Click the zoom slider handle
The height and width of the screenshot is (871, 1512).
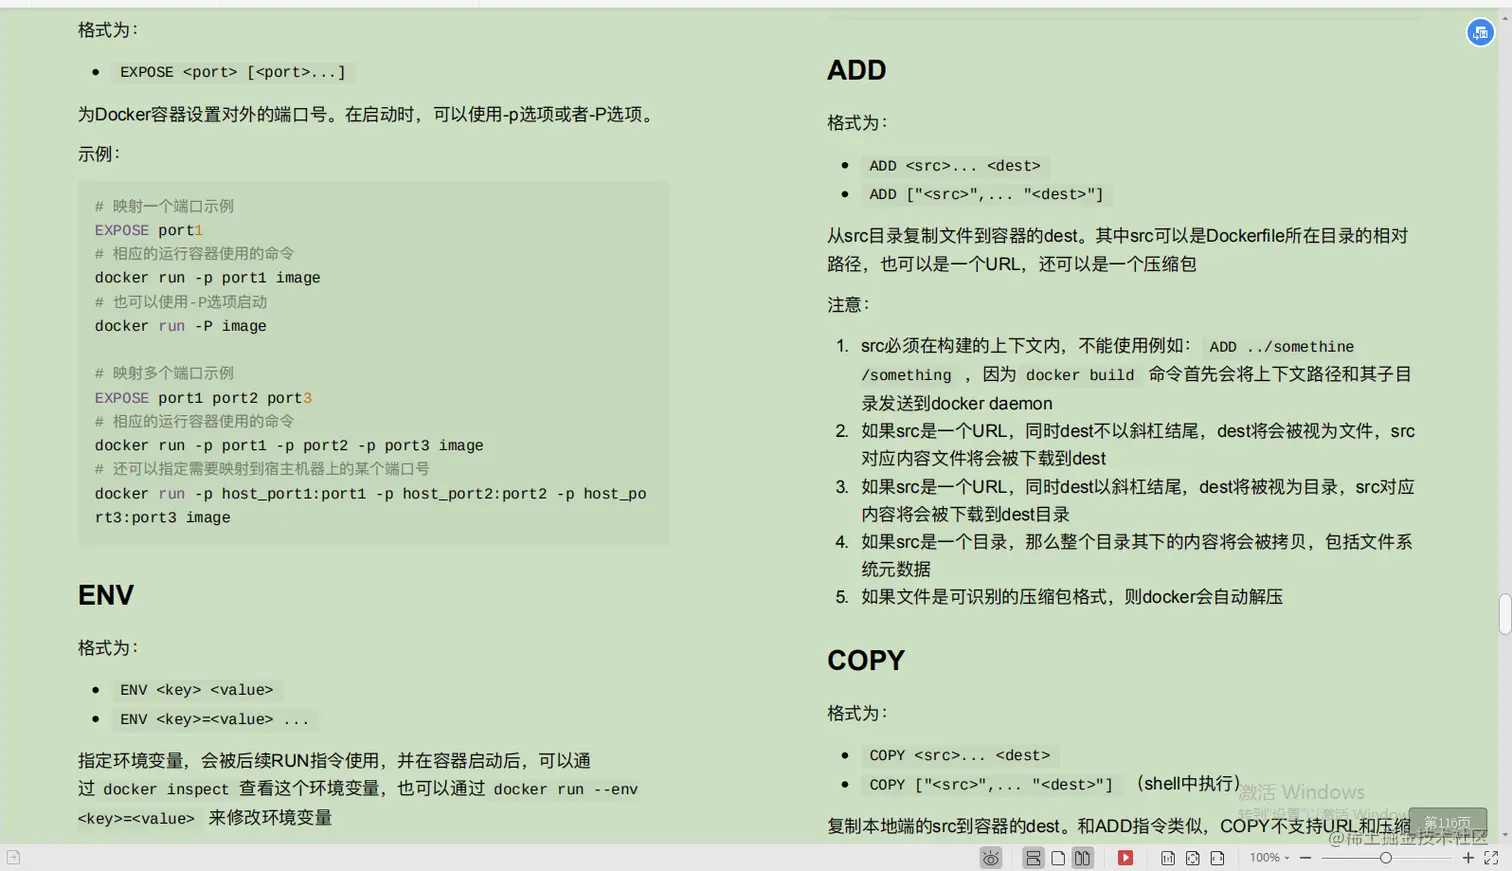[1388, 857]
